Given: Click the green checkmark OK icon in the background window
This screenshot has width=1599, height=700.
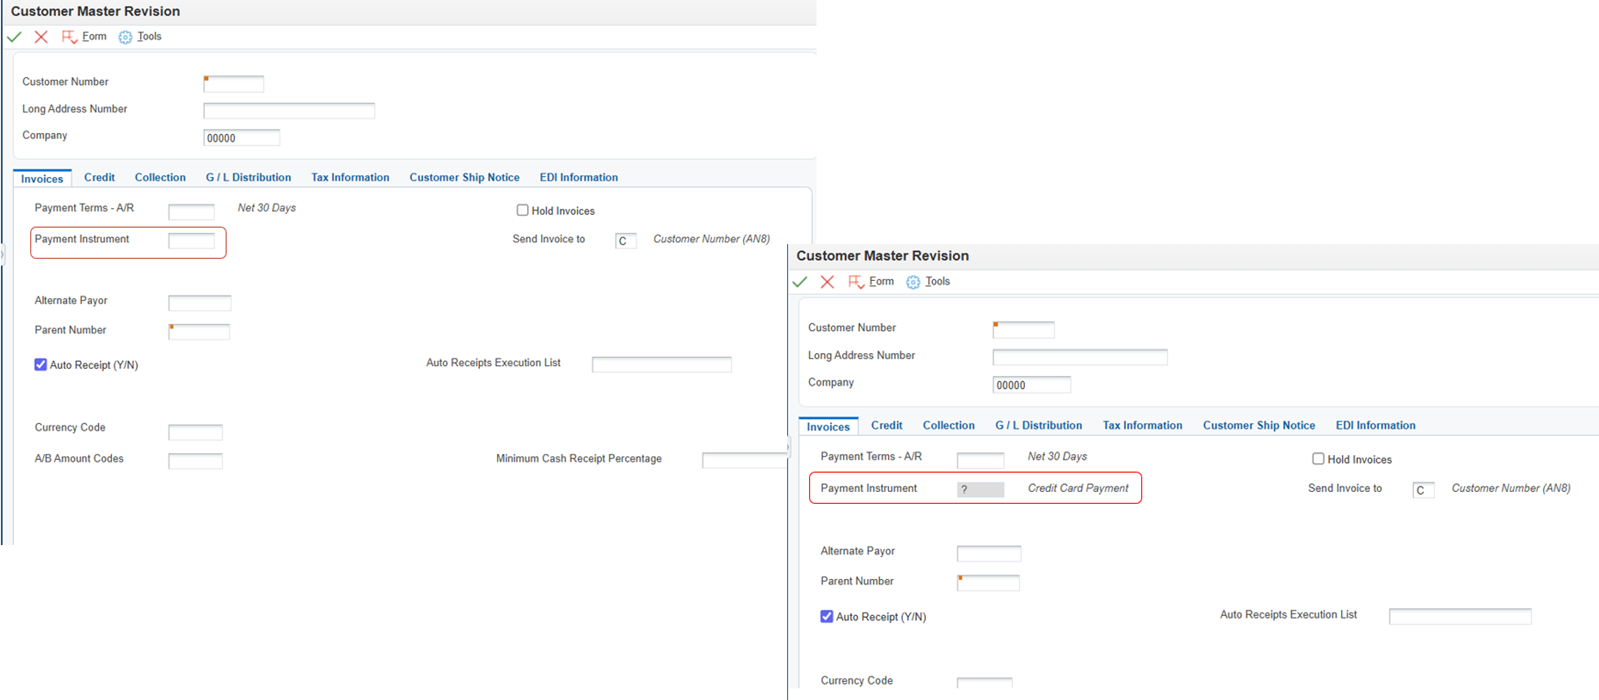Looking at the screenshot, I should click(14, 37).
